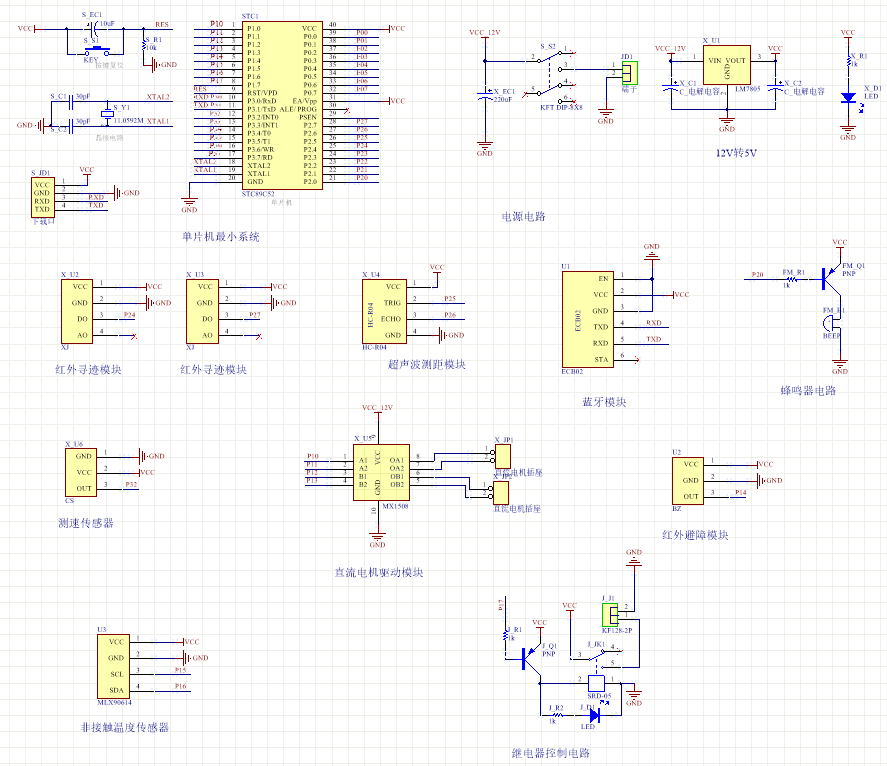Select the green KF128-2P terminal J_J1
The width and height of the screenshot is (887, 766).
coord(610,614)
